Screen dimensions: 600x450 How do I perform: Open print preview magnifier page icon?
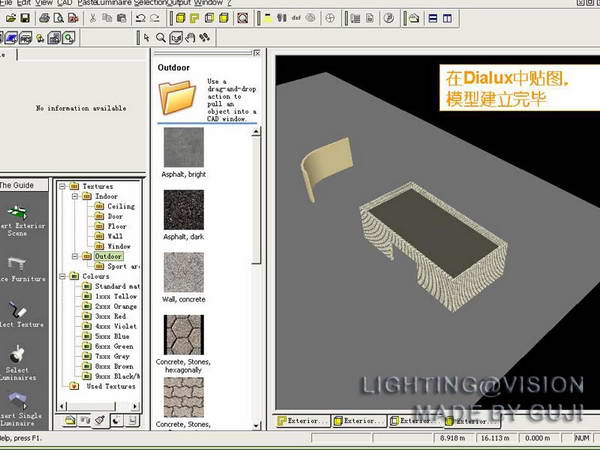click(59, 18)
